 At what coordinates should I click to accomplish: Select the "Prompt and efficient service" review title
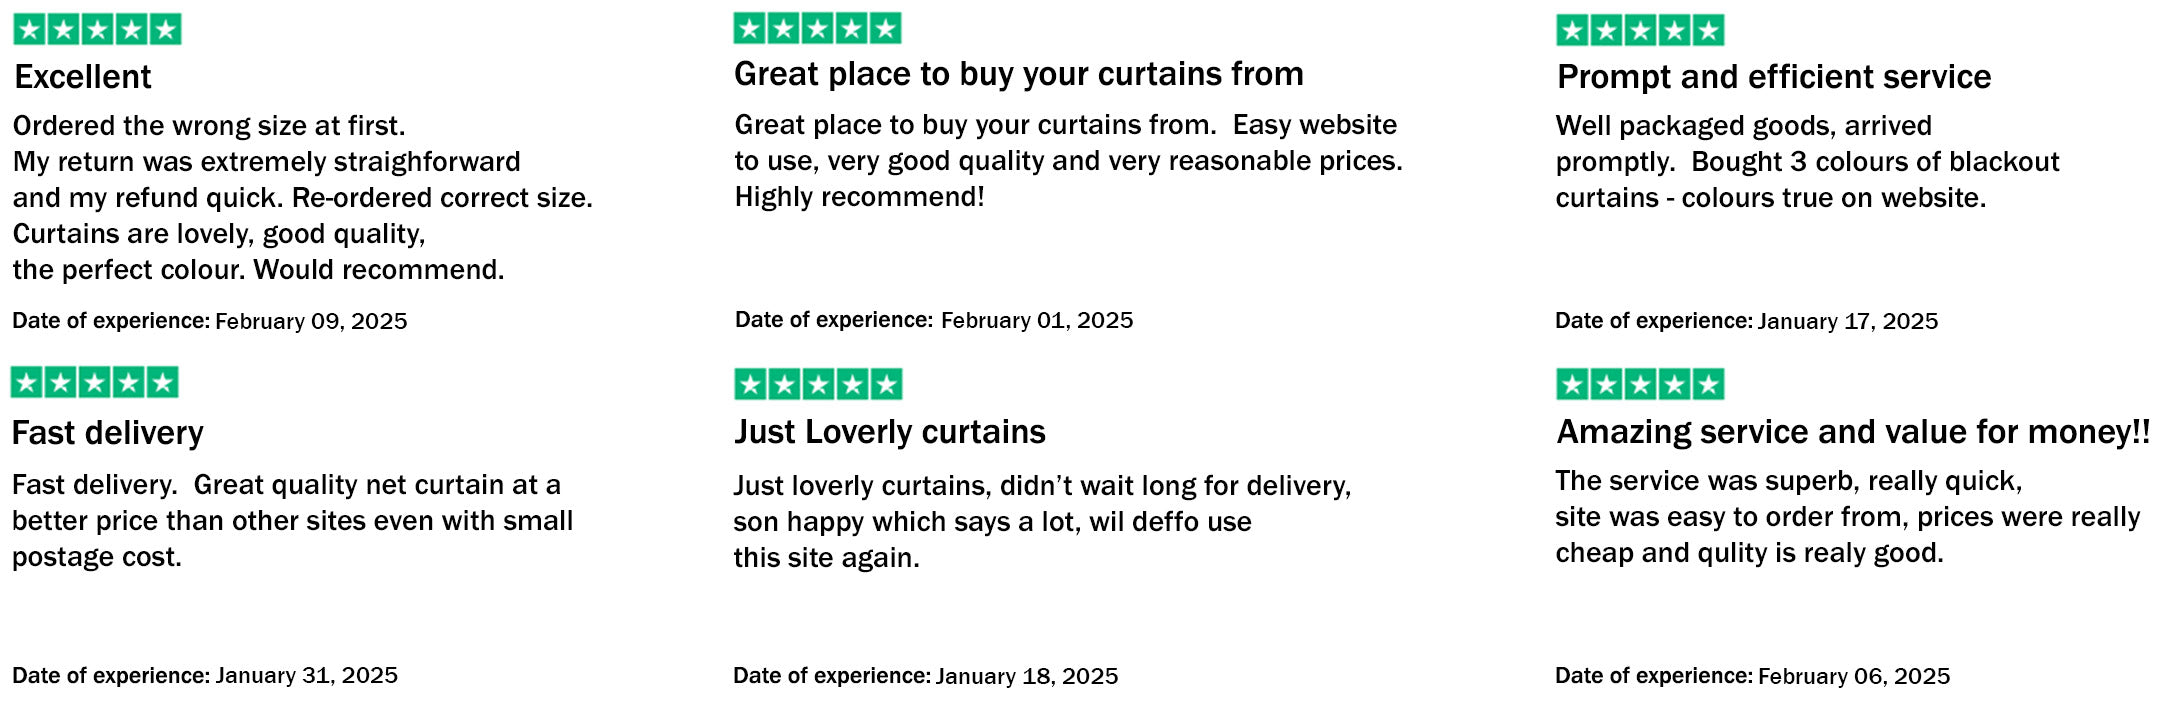tap(1773, 77)
